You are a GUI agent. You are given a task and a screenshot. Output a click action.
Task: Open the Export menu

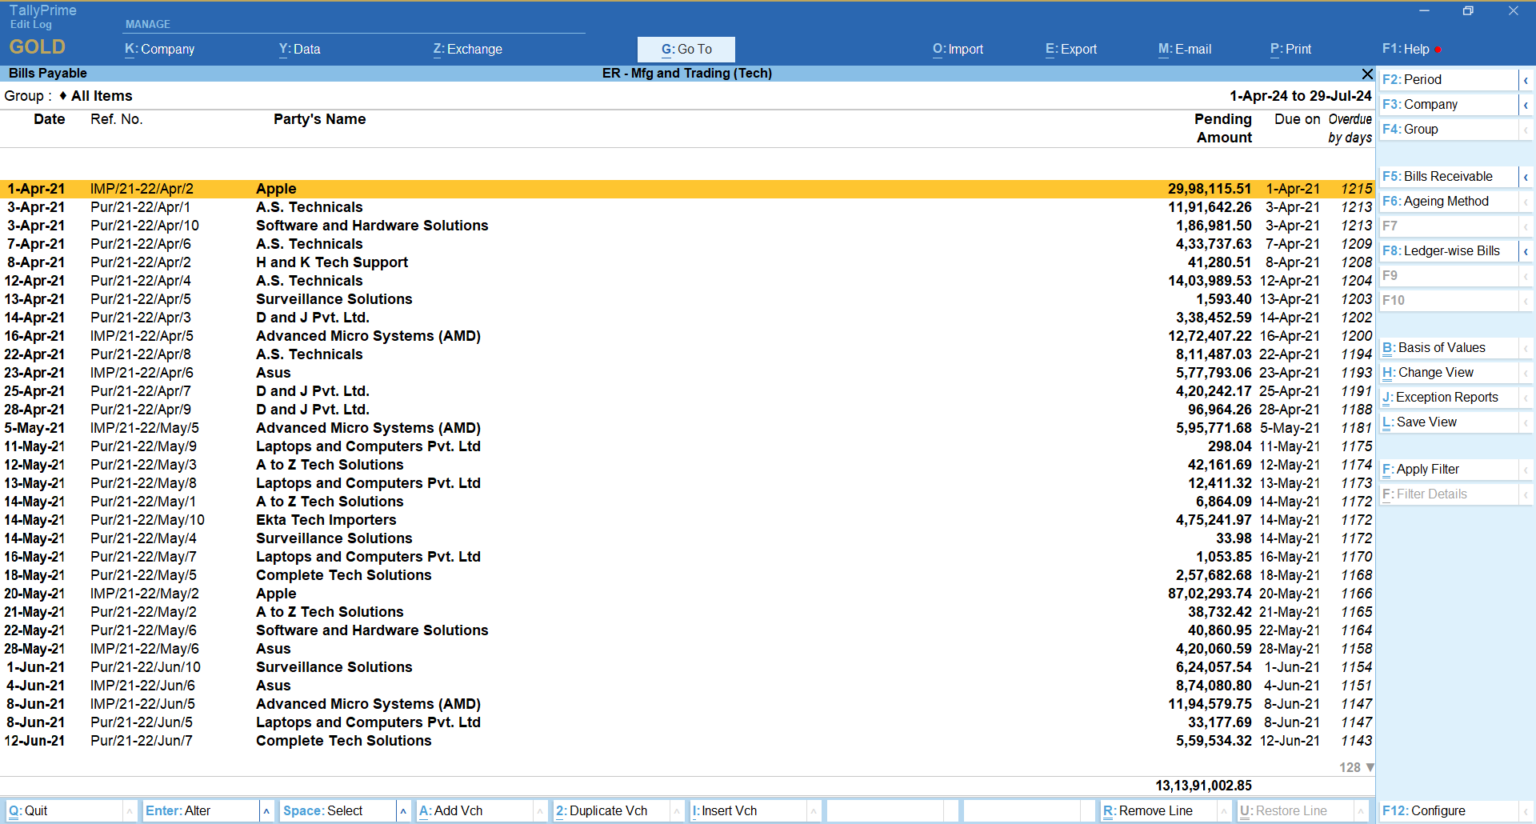[1070, 48]
